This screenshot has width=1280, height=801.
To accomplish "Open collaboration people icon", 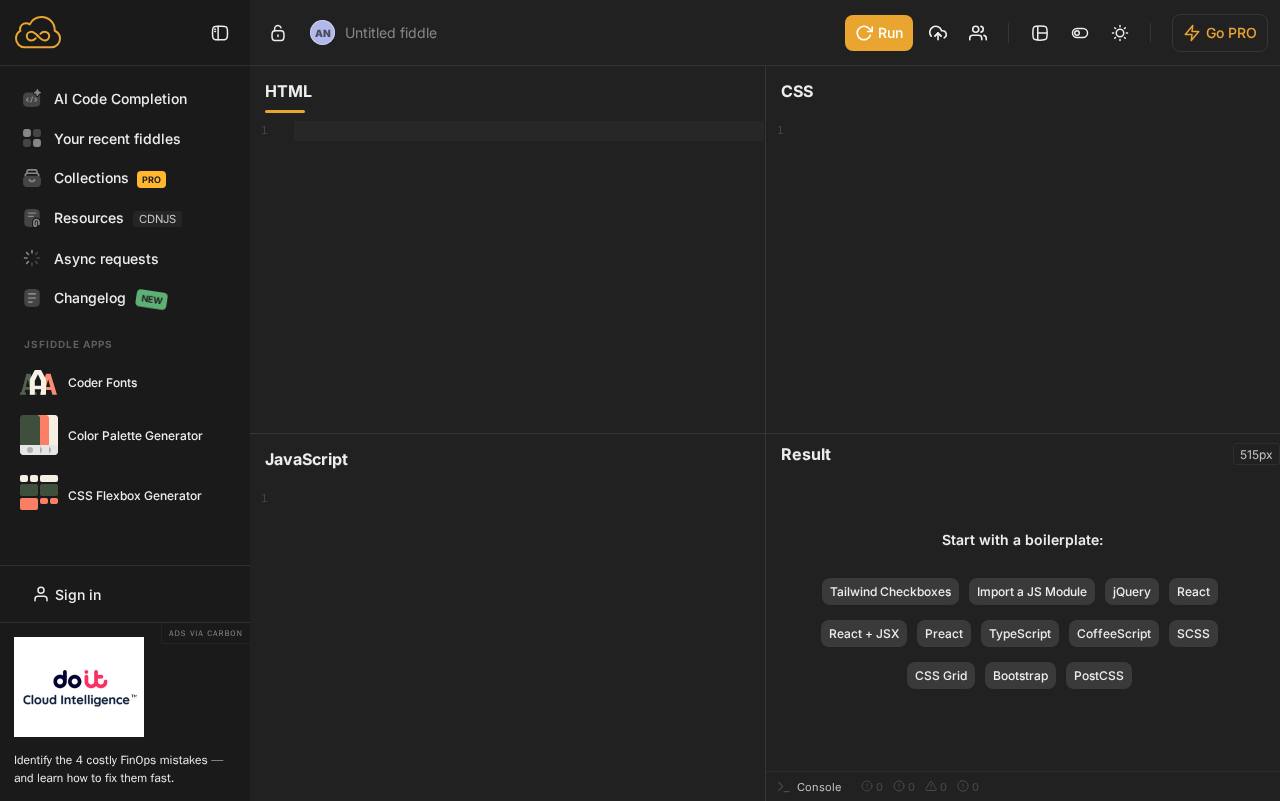I will (x=978, y=33).
